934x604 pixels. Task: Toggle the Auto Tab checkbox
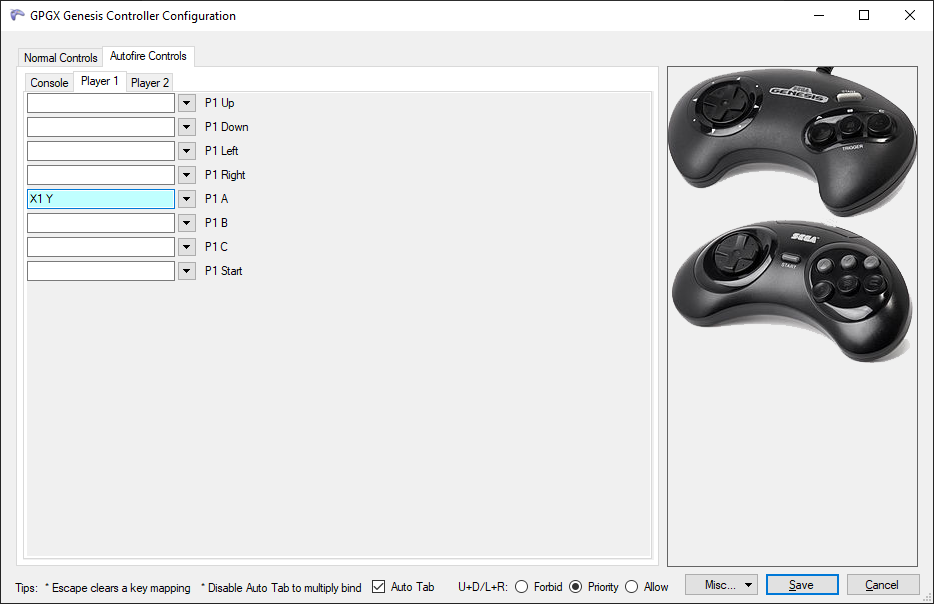[x=377, y=587]
